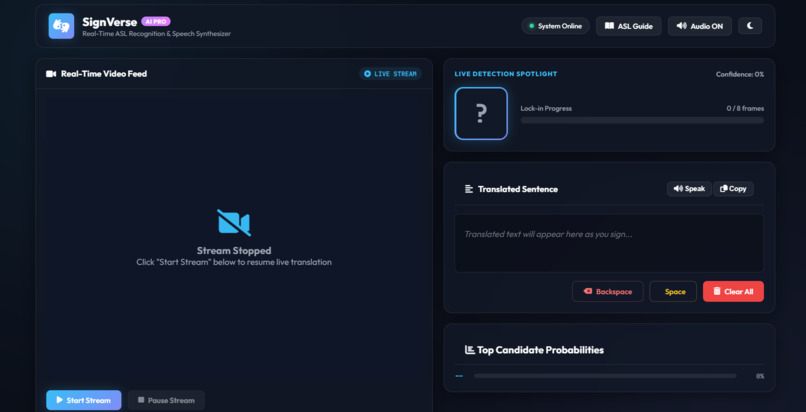Click the video camera icon beside Real-Time Video Feed
The image size is (806, 412).
(x=51, y=74)
